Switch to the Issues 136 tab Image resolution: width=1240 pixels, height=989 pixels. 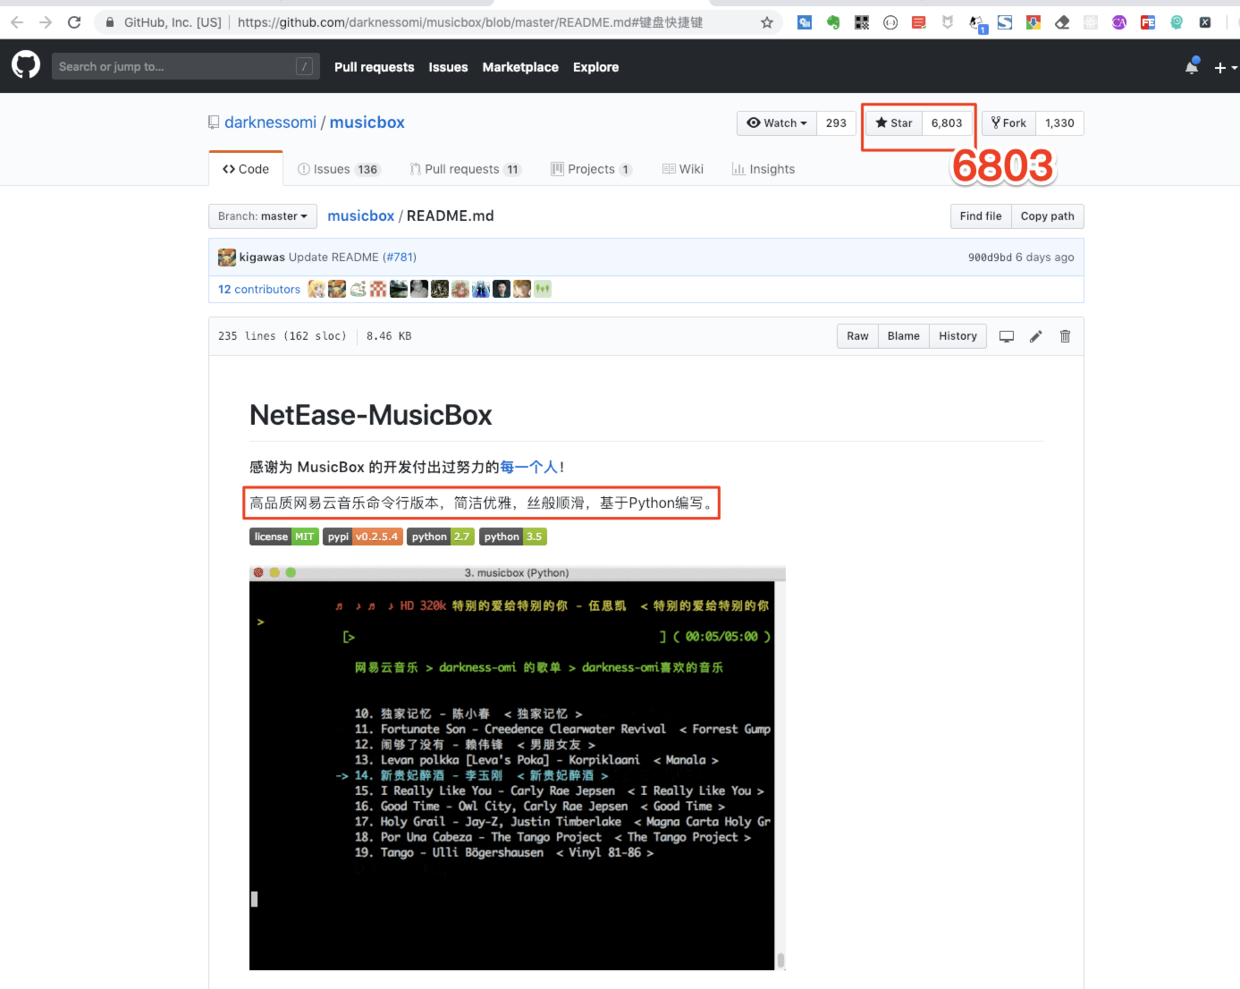tap(339, 169)
